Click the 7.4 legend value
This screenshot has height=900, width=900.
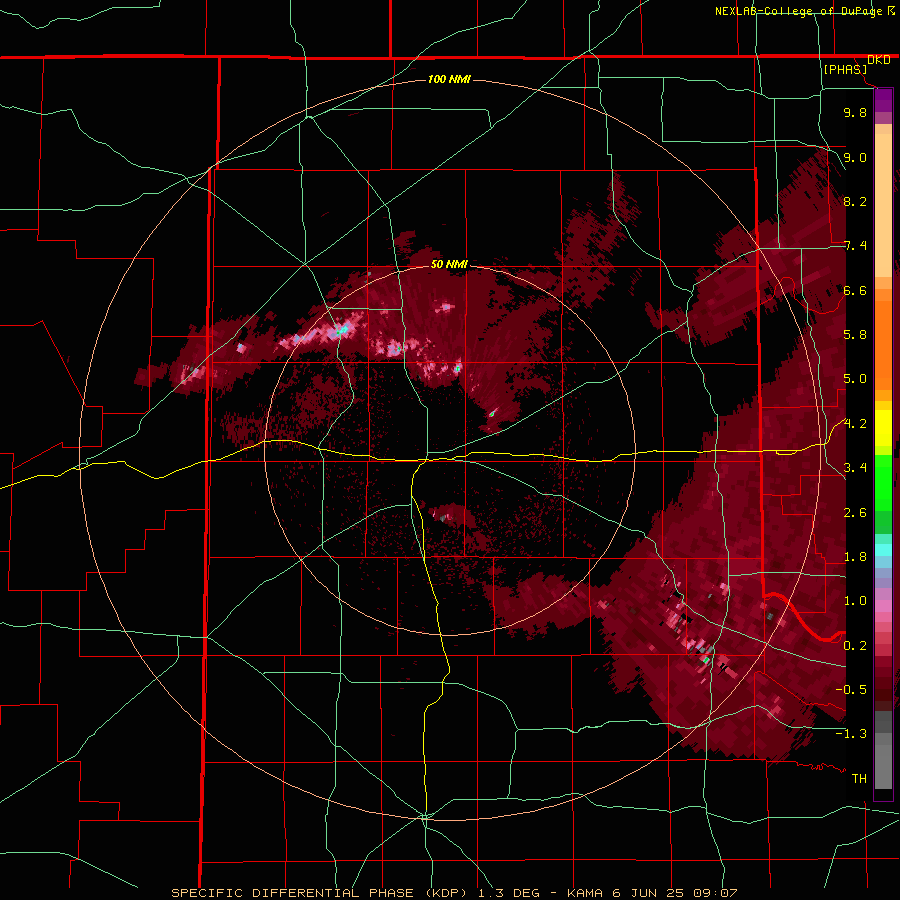855,246
